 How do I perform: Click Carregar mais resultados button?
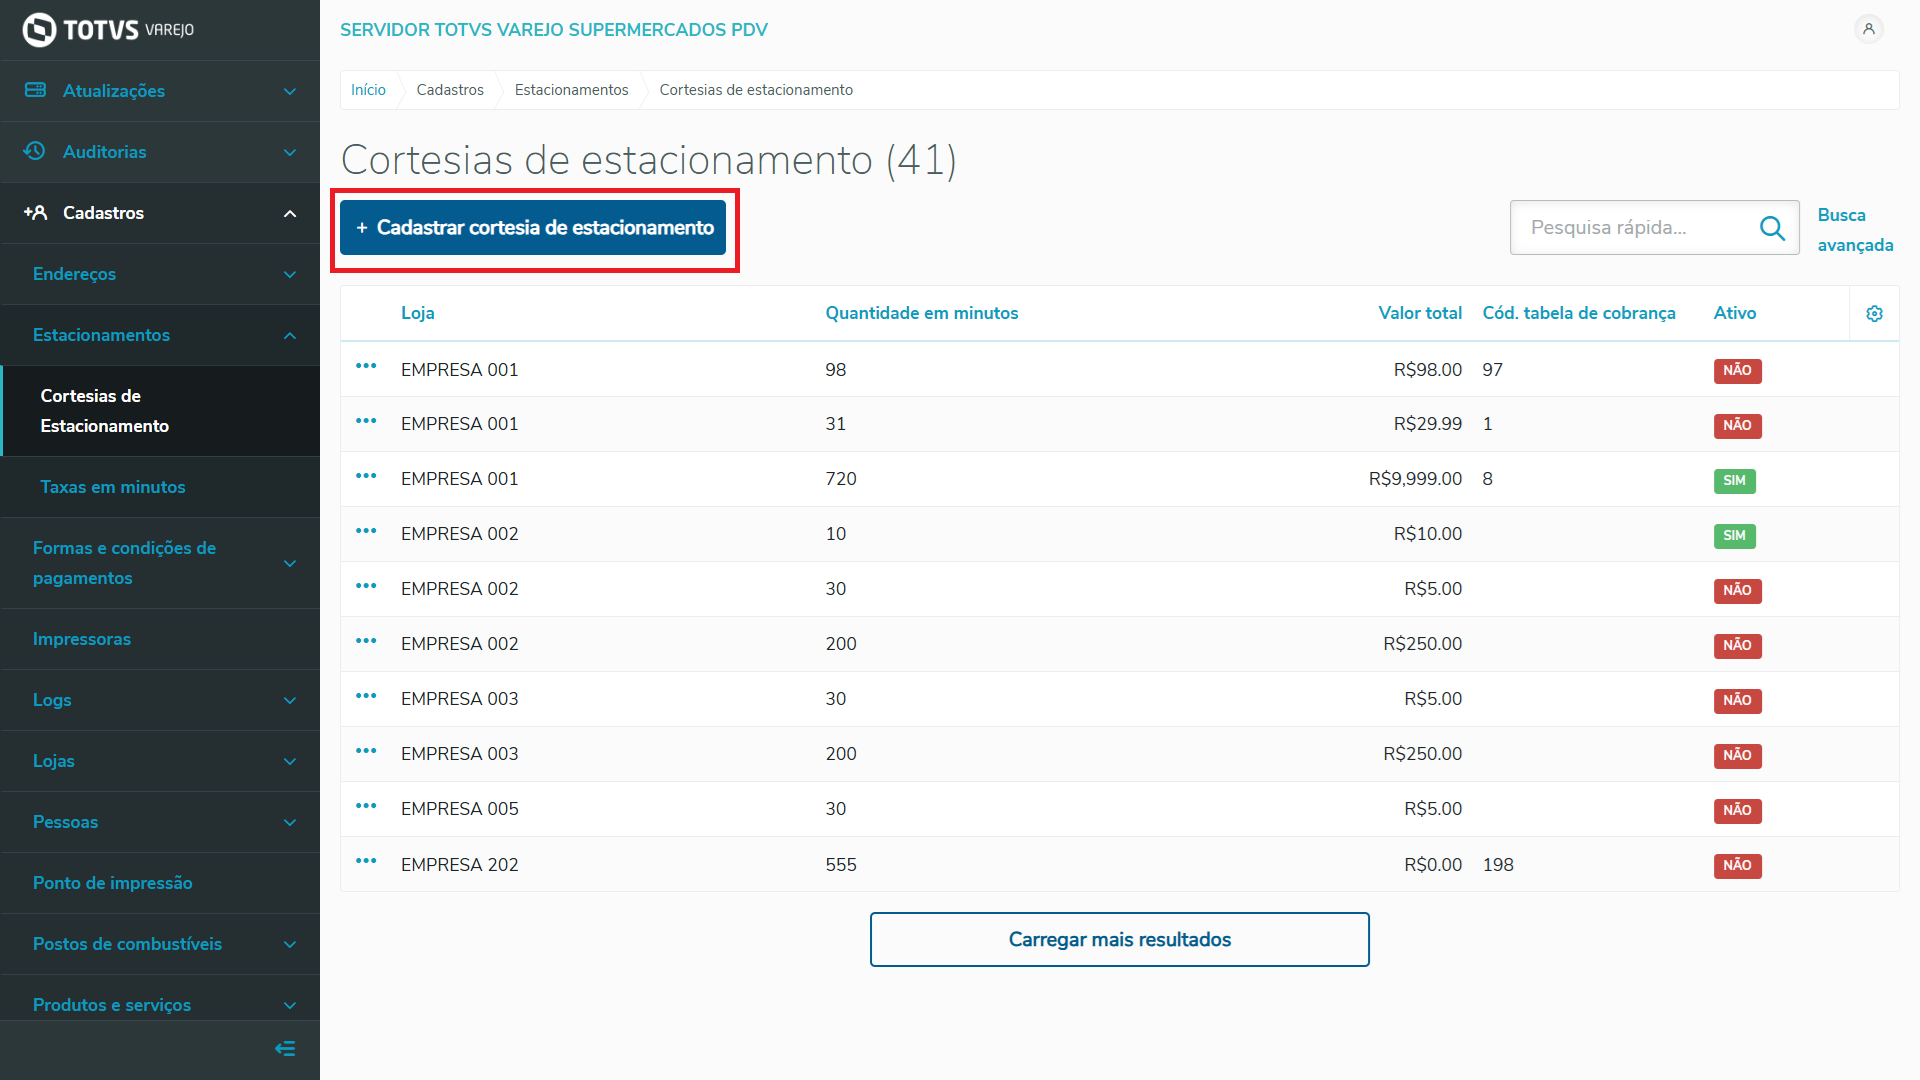click(x=1119, y=939)
